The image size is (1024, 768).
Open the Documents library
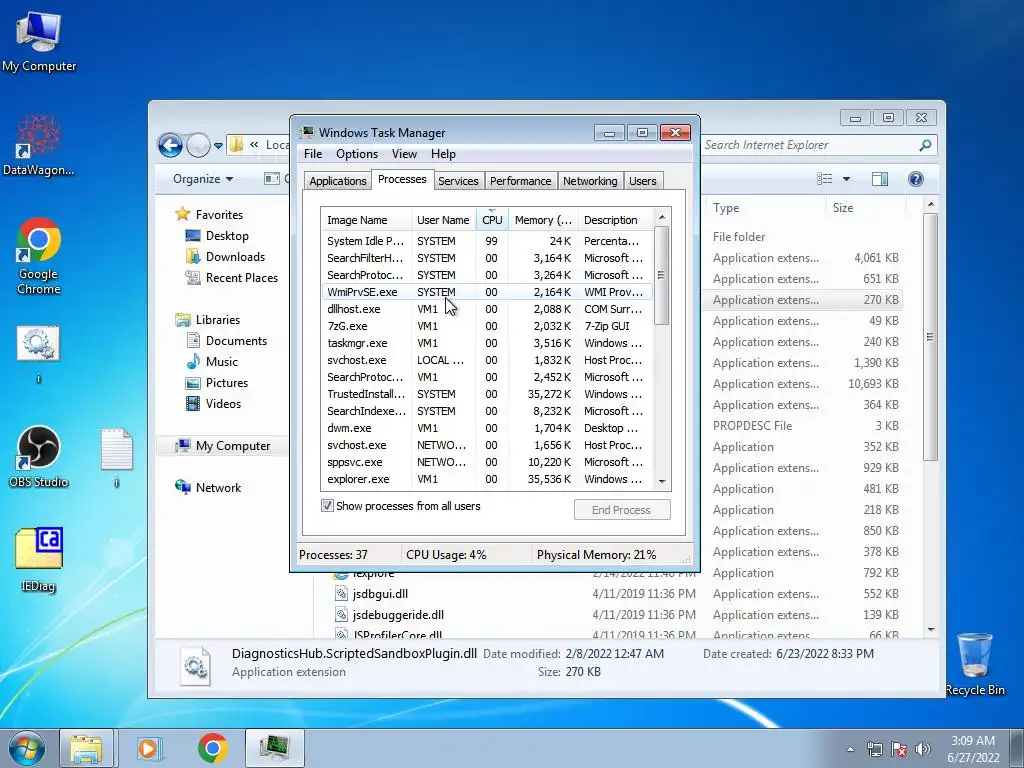tap(227, 341)
